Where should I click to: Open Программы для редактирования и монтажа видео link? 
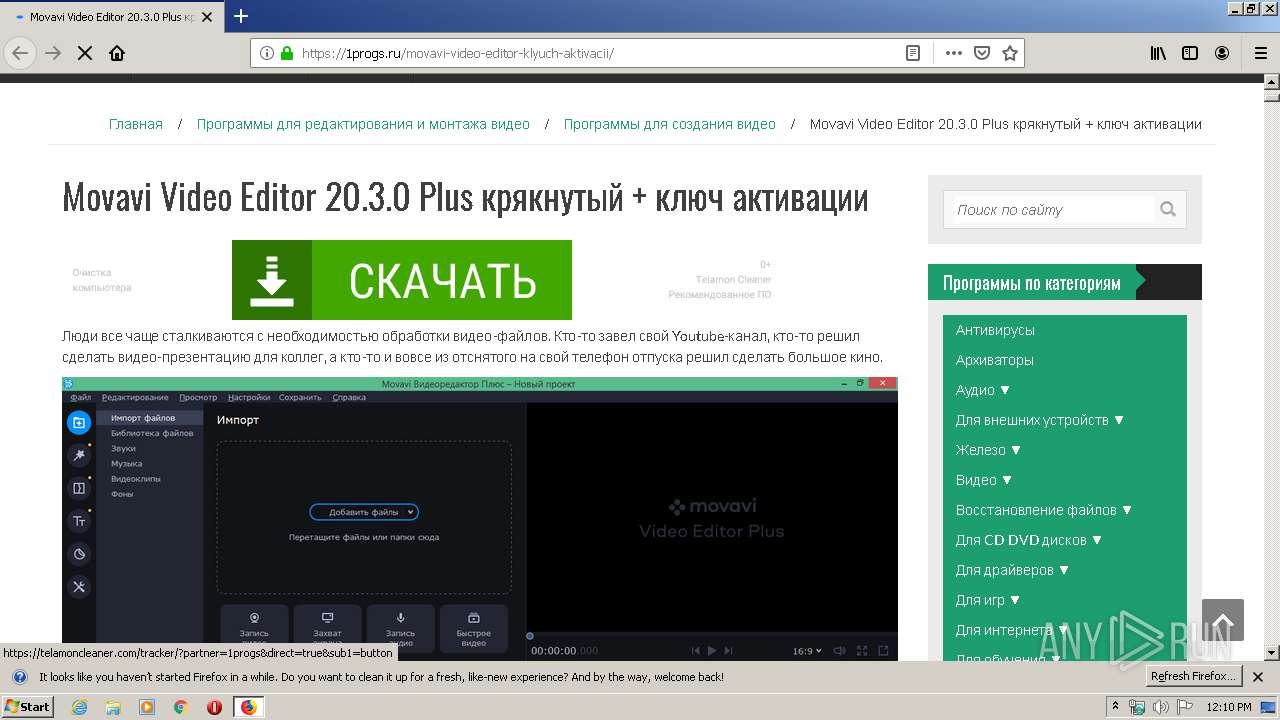[x=363, y=124]
